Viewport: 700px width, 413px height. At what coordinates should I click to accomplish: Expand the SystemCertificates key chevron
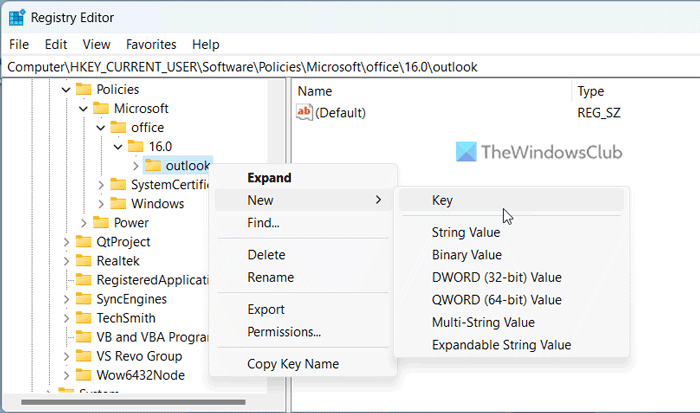[101, 184]
